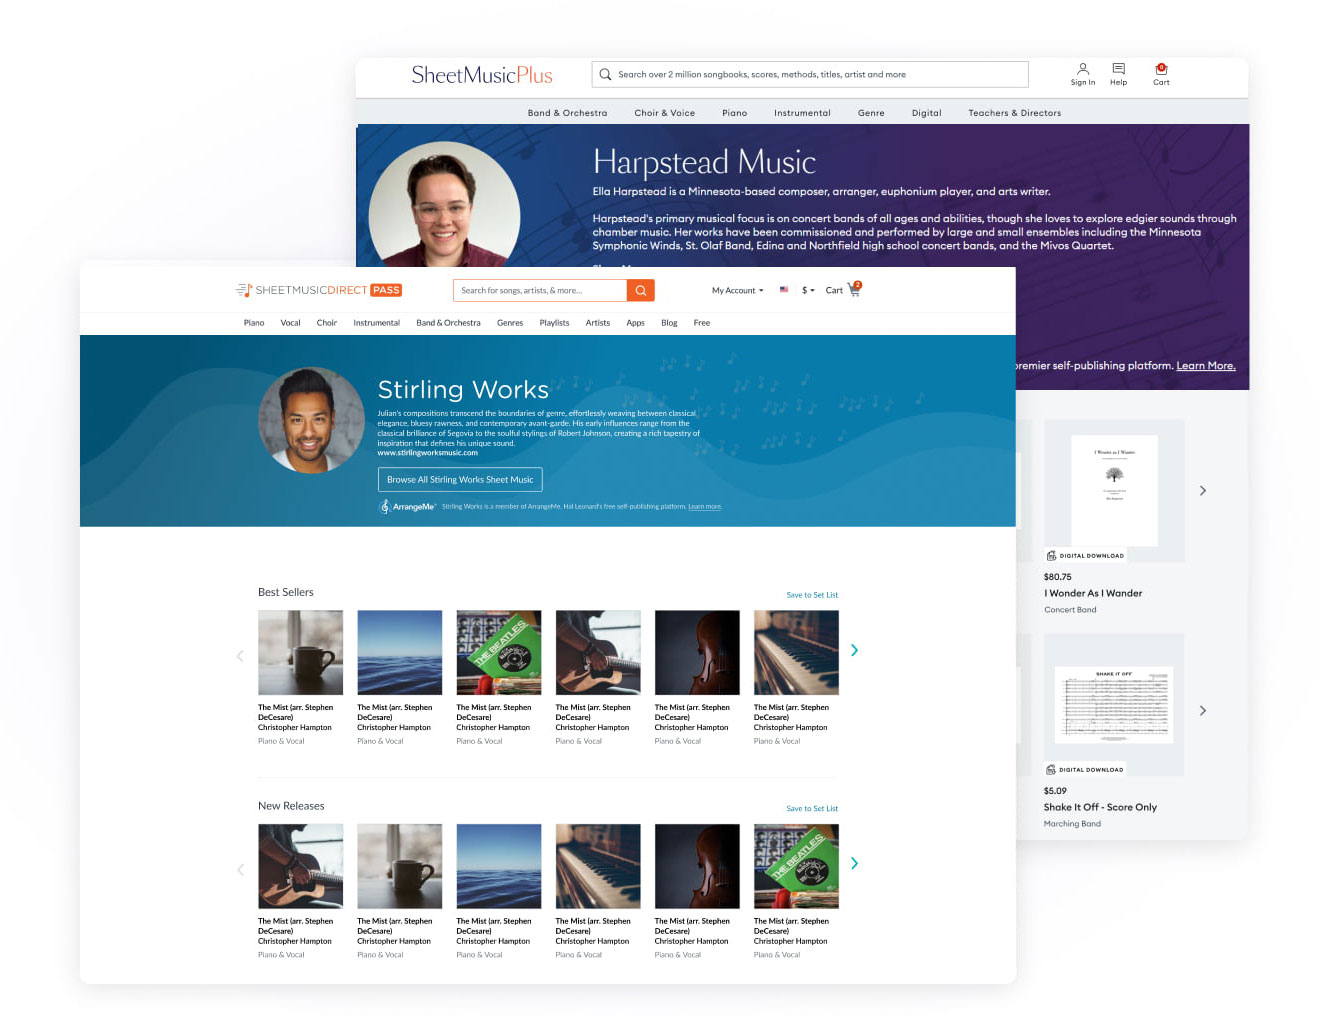
Task: Click Browse All Stirling Works Sheet Music
Action: (x=460, y=479)
